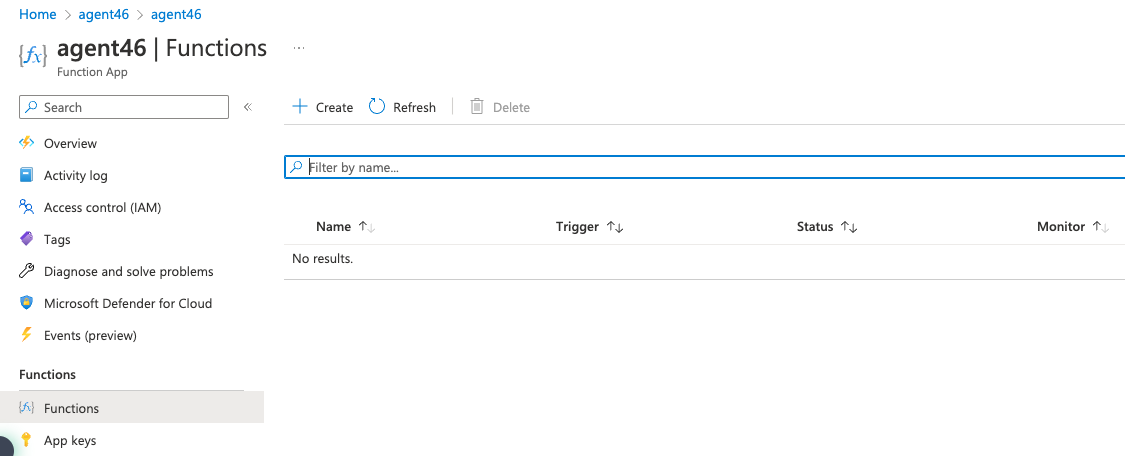Click first agent46 breadcrumb link

point(103,14)
